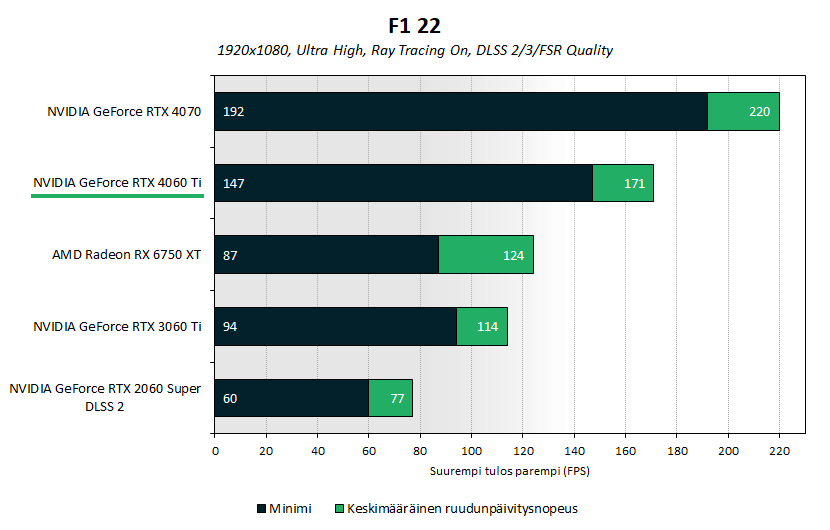Click the x-axis tick label 160
This screenshot has height=530, width=830.
625,451
